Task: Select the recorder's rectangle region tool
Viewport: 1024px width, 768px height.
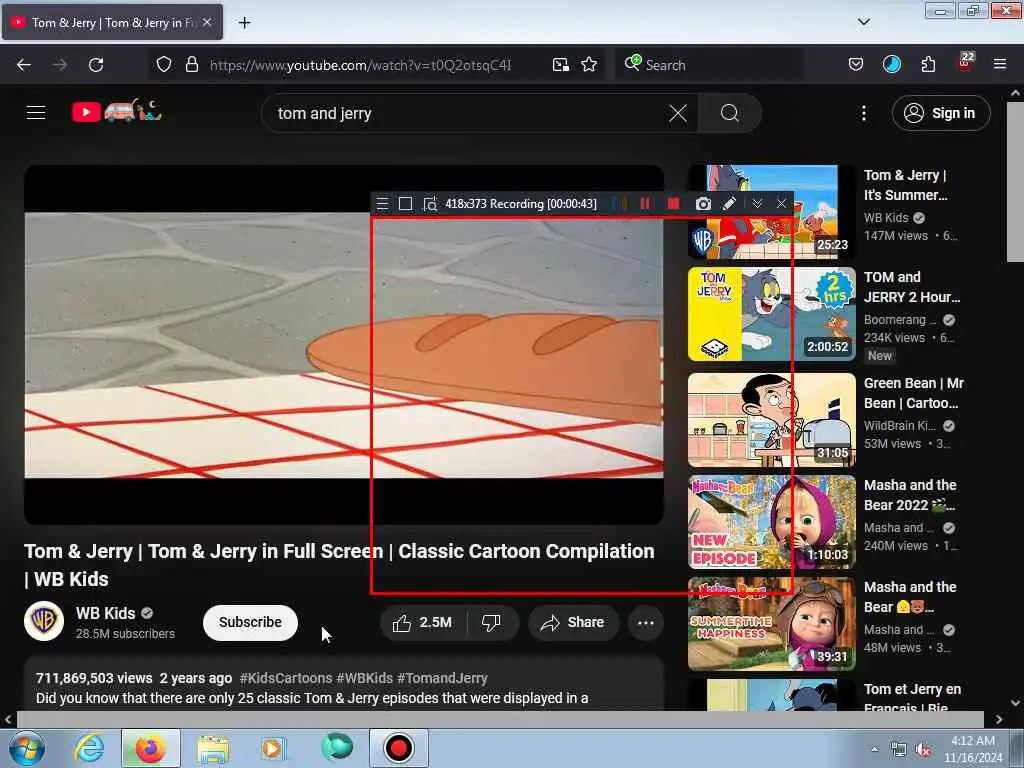Action: 406,204
